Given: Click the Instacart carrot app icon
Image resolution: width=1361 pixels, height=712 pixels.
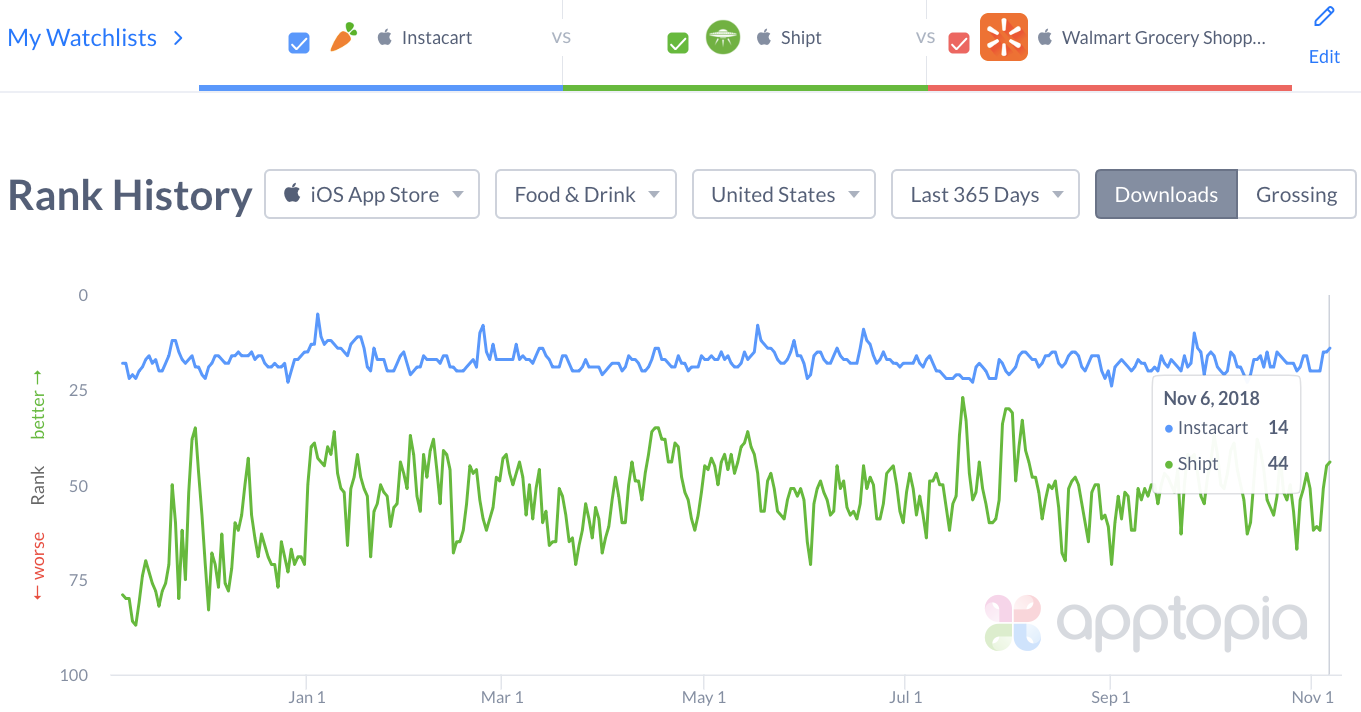Looking at the screenshot, I should (x=342, y=39).
